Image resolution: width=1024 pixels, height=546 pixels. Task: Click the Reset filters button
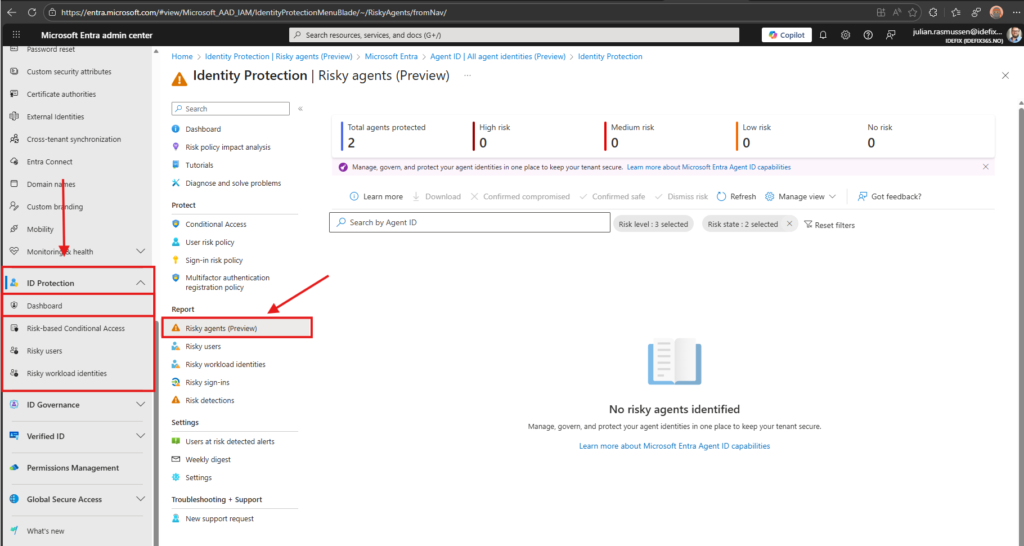coord(829,225)
